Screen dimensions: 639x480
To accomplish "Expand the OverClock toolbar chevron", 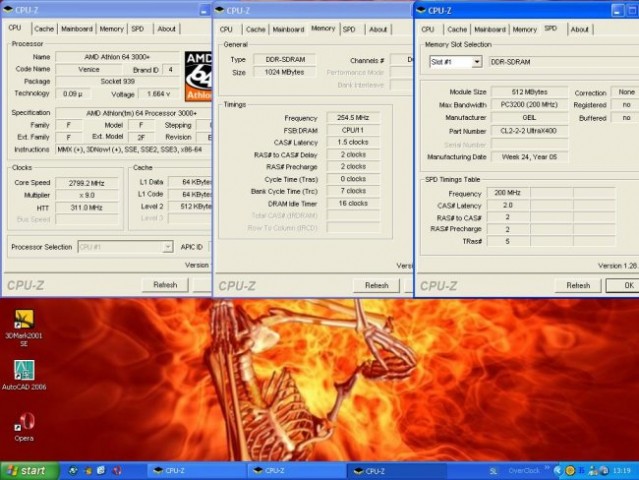I will pyautogui.click(x=547, y=468).
